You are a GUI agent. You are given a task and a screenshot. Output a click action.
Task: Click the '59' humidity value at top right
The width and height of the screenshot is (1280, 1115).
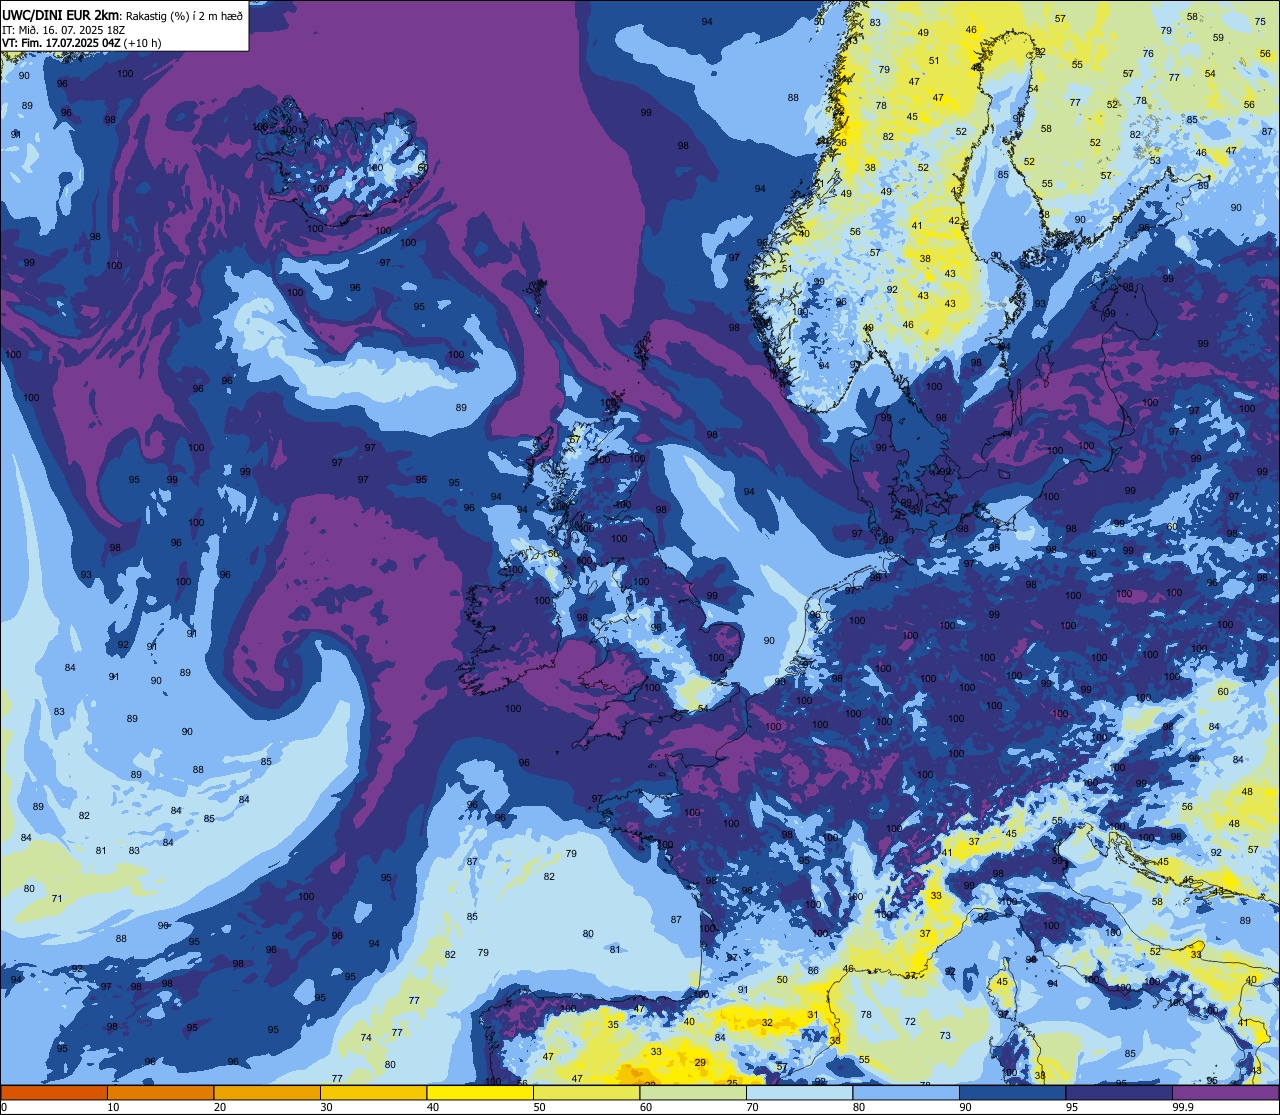[x=1218, y=37]
